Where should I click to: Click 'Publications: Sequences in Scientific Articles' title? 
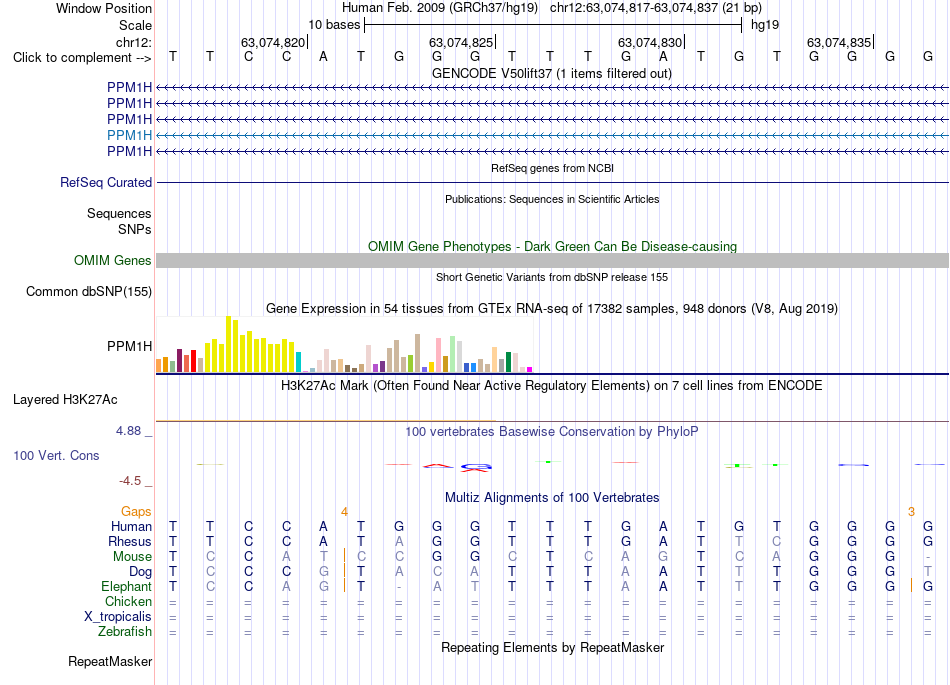pyautogui.click(x=552, y=199)
